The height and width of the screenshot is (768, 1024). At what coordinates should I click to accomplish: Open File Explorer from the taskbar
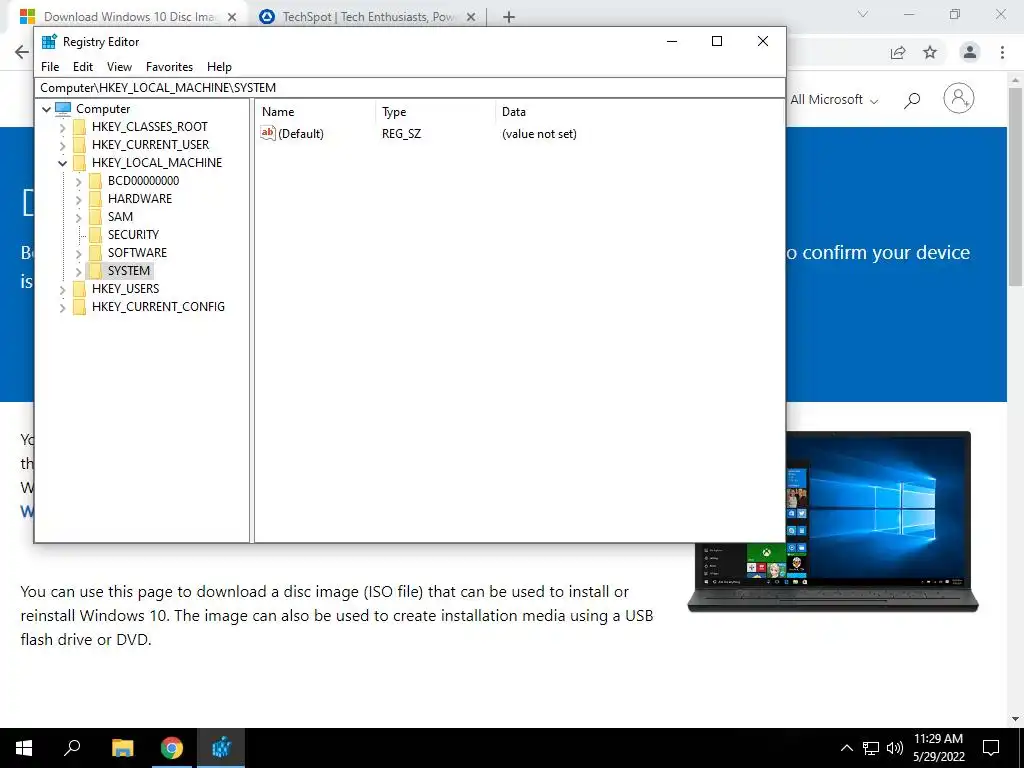123,748
